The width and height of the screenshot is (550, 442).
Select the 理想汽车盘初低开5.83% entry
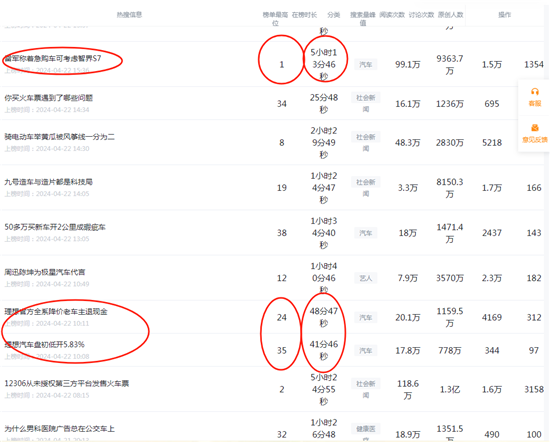[x=44, y=344]
